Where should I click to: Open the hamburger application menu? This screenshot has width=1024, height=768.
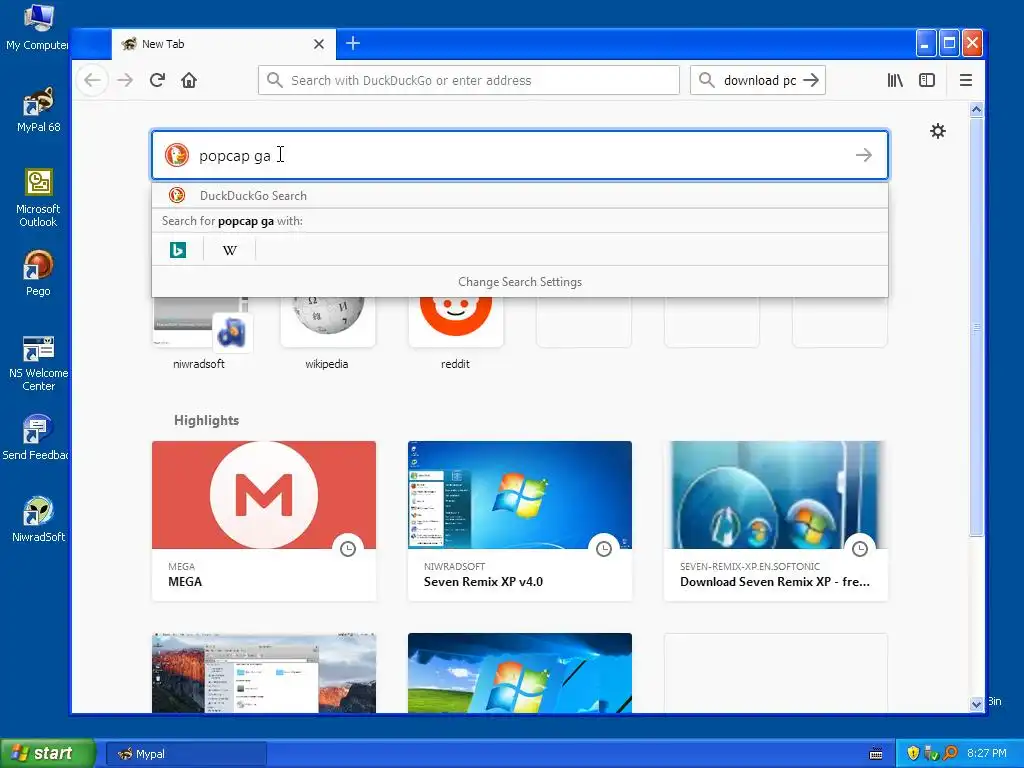click(x=965, y=80)
